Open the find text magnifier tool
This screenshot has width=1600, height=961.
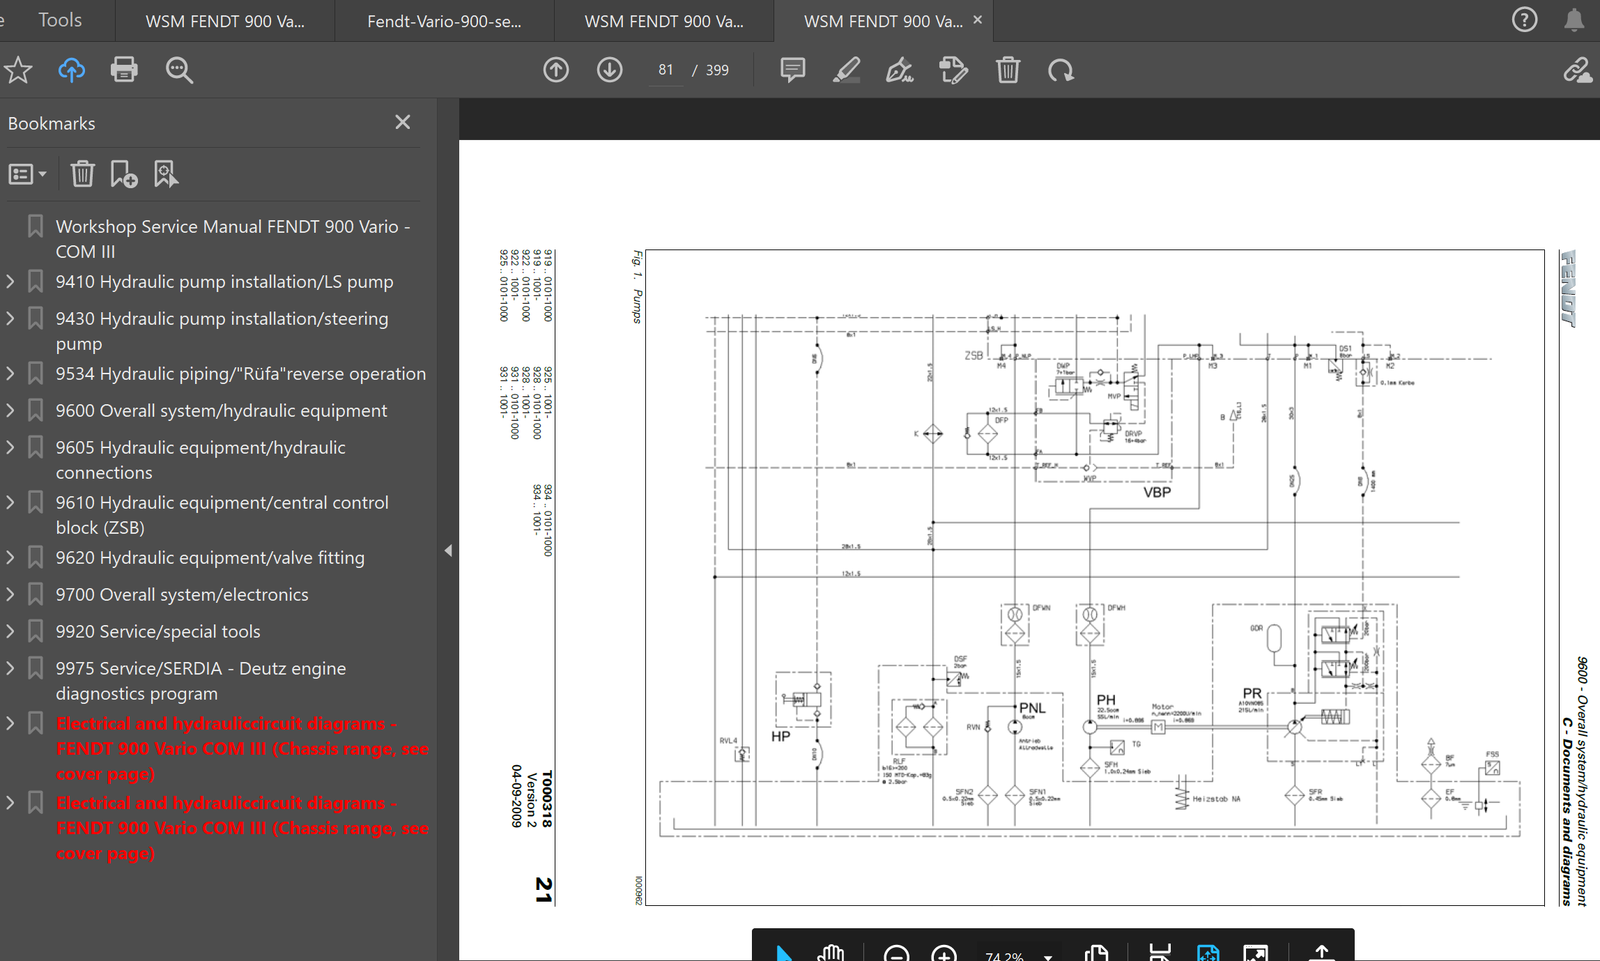coord(179,70)
